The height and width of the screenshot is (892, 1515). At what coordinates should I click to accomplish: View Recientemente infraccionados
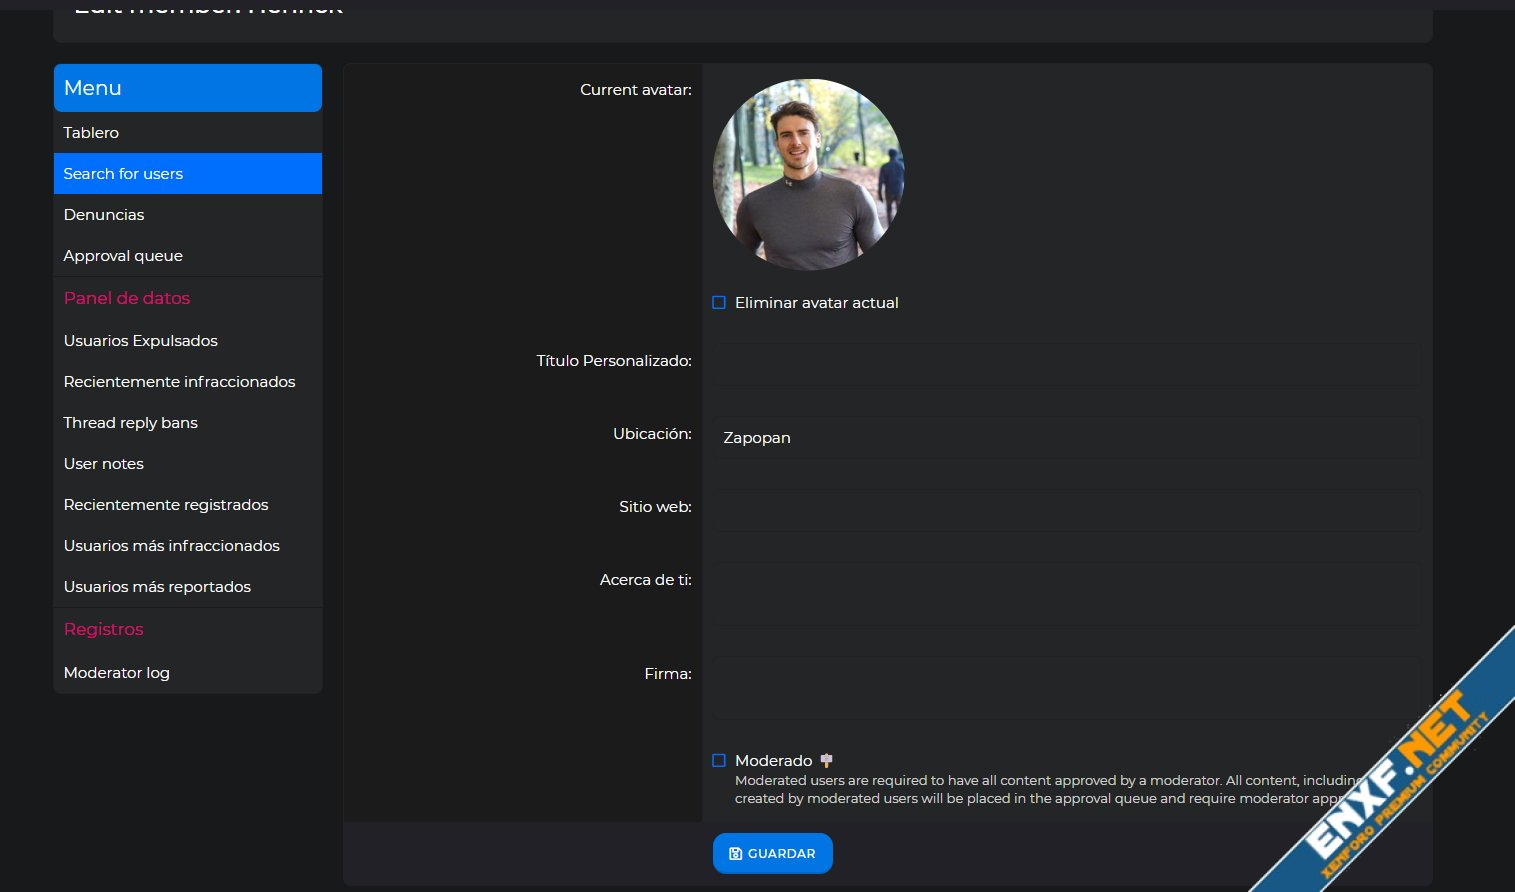click(188, 381)
